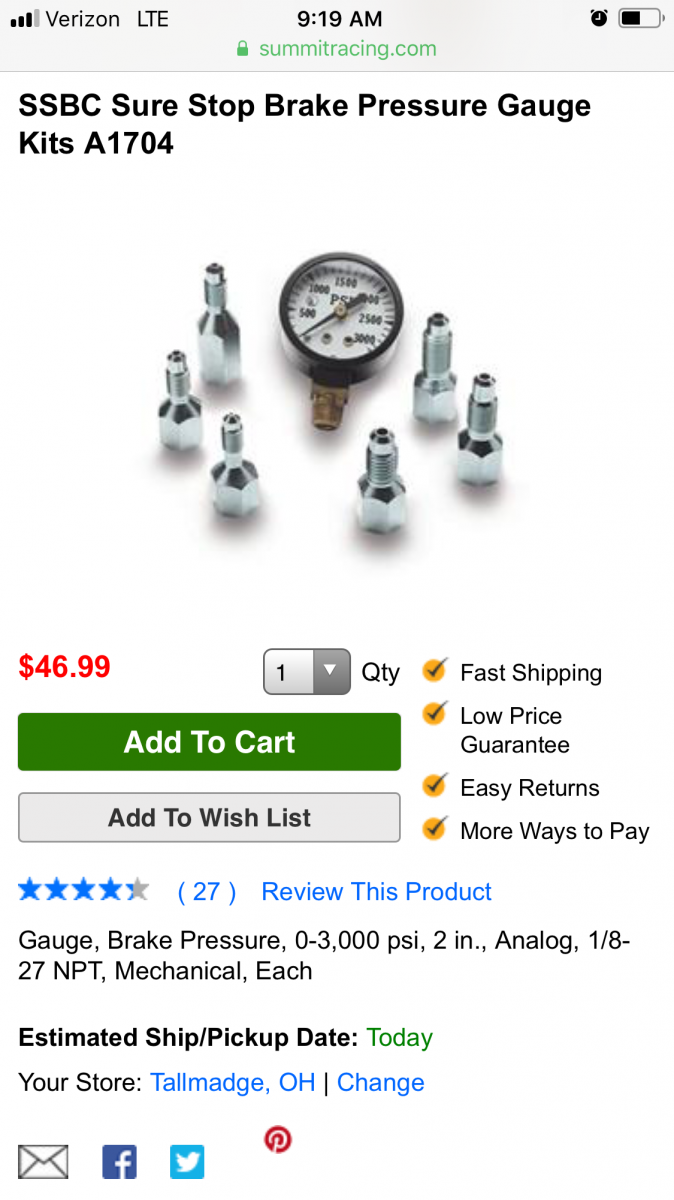Viewport: 674px width, 1200px height.
Task: Open the Qty dropdown
Action: point(307,672)
